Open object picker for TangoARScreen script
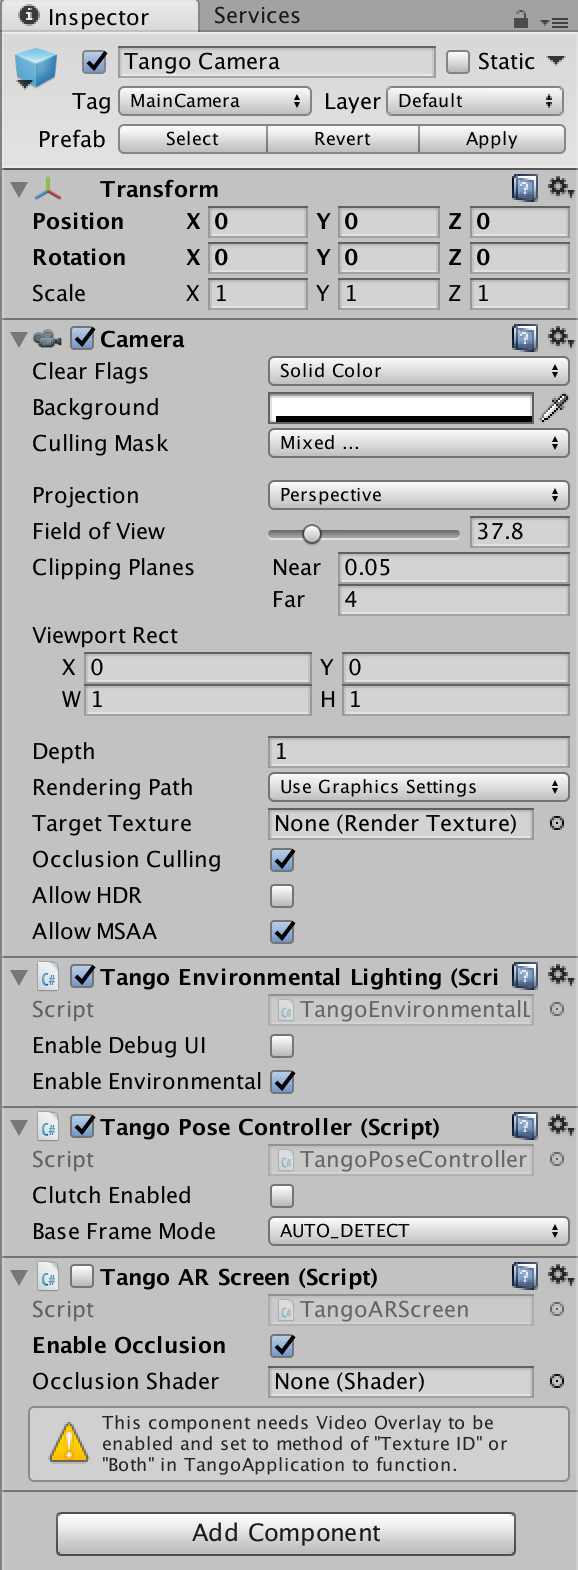The width and height of the screenshot is (578, 1570). 557,1309
